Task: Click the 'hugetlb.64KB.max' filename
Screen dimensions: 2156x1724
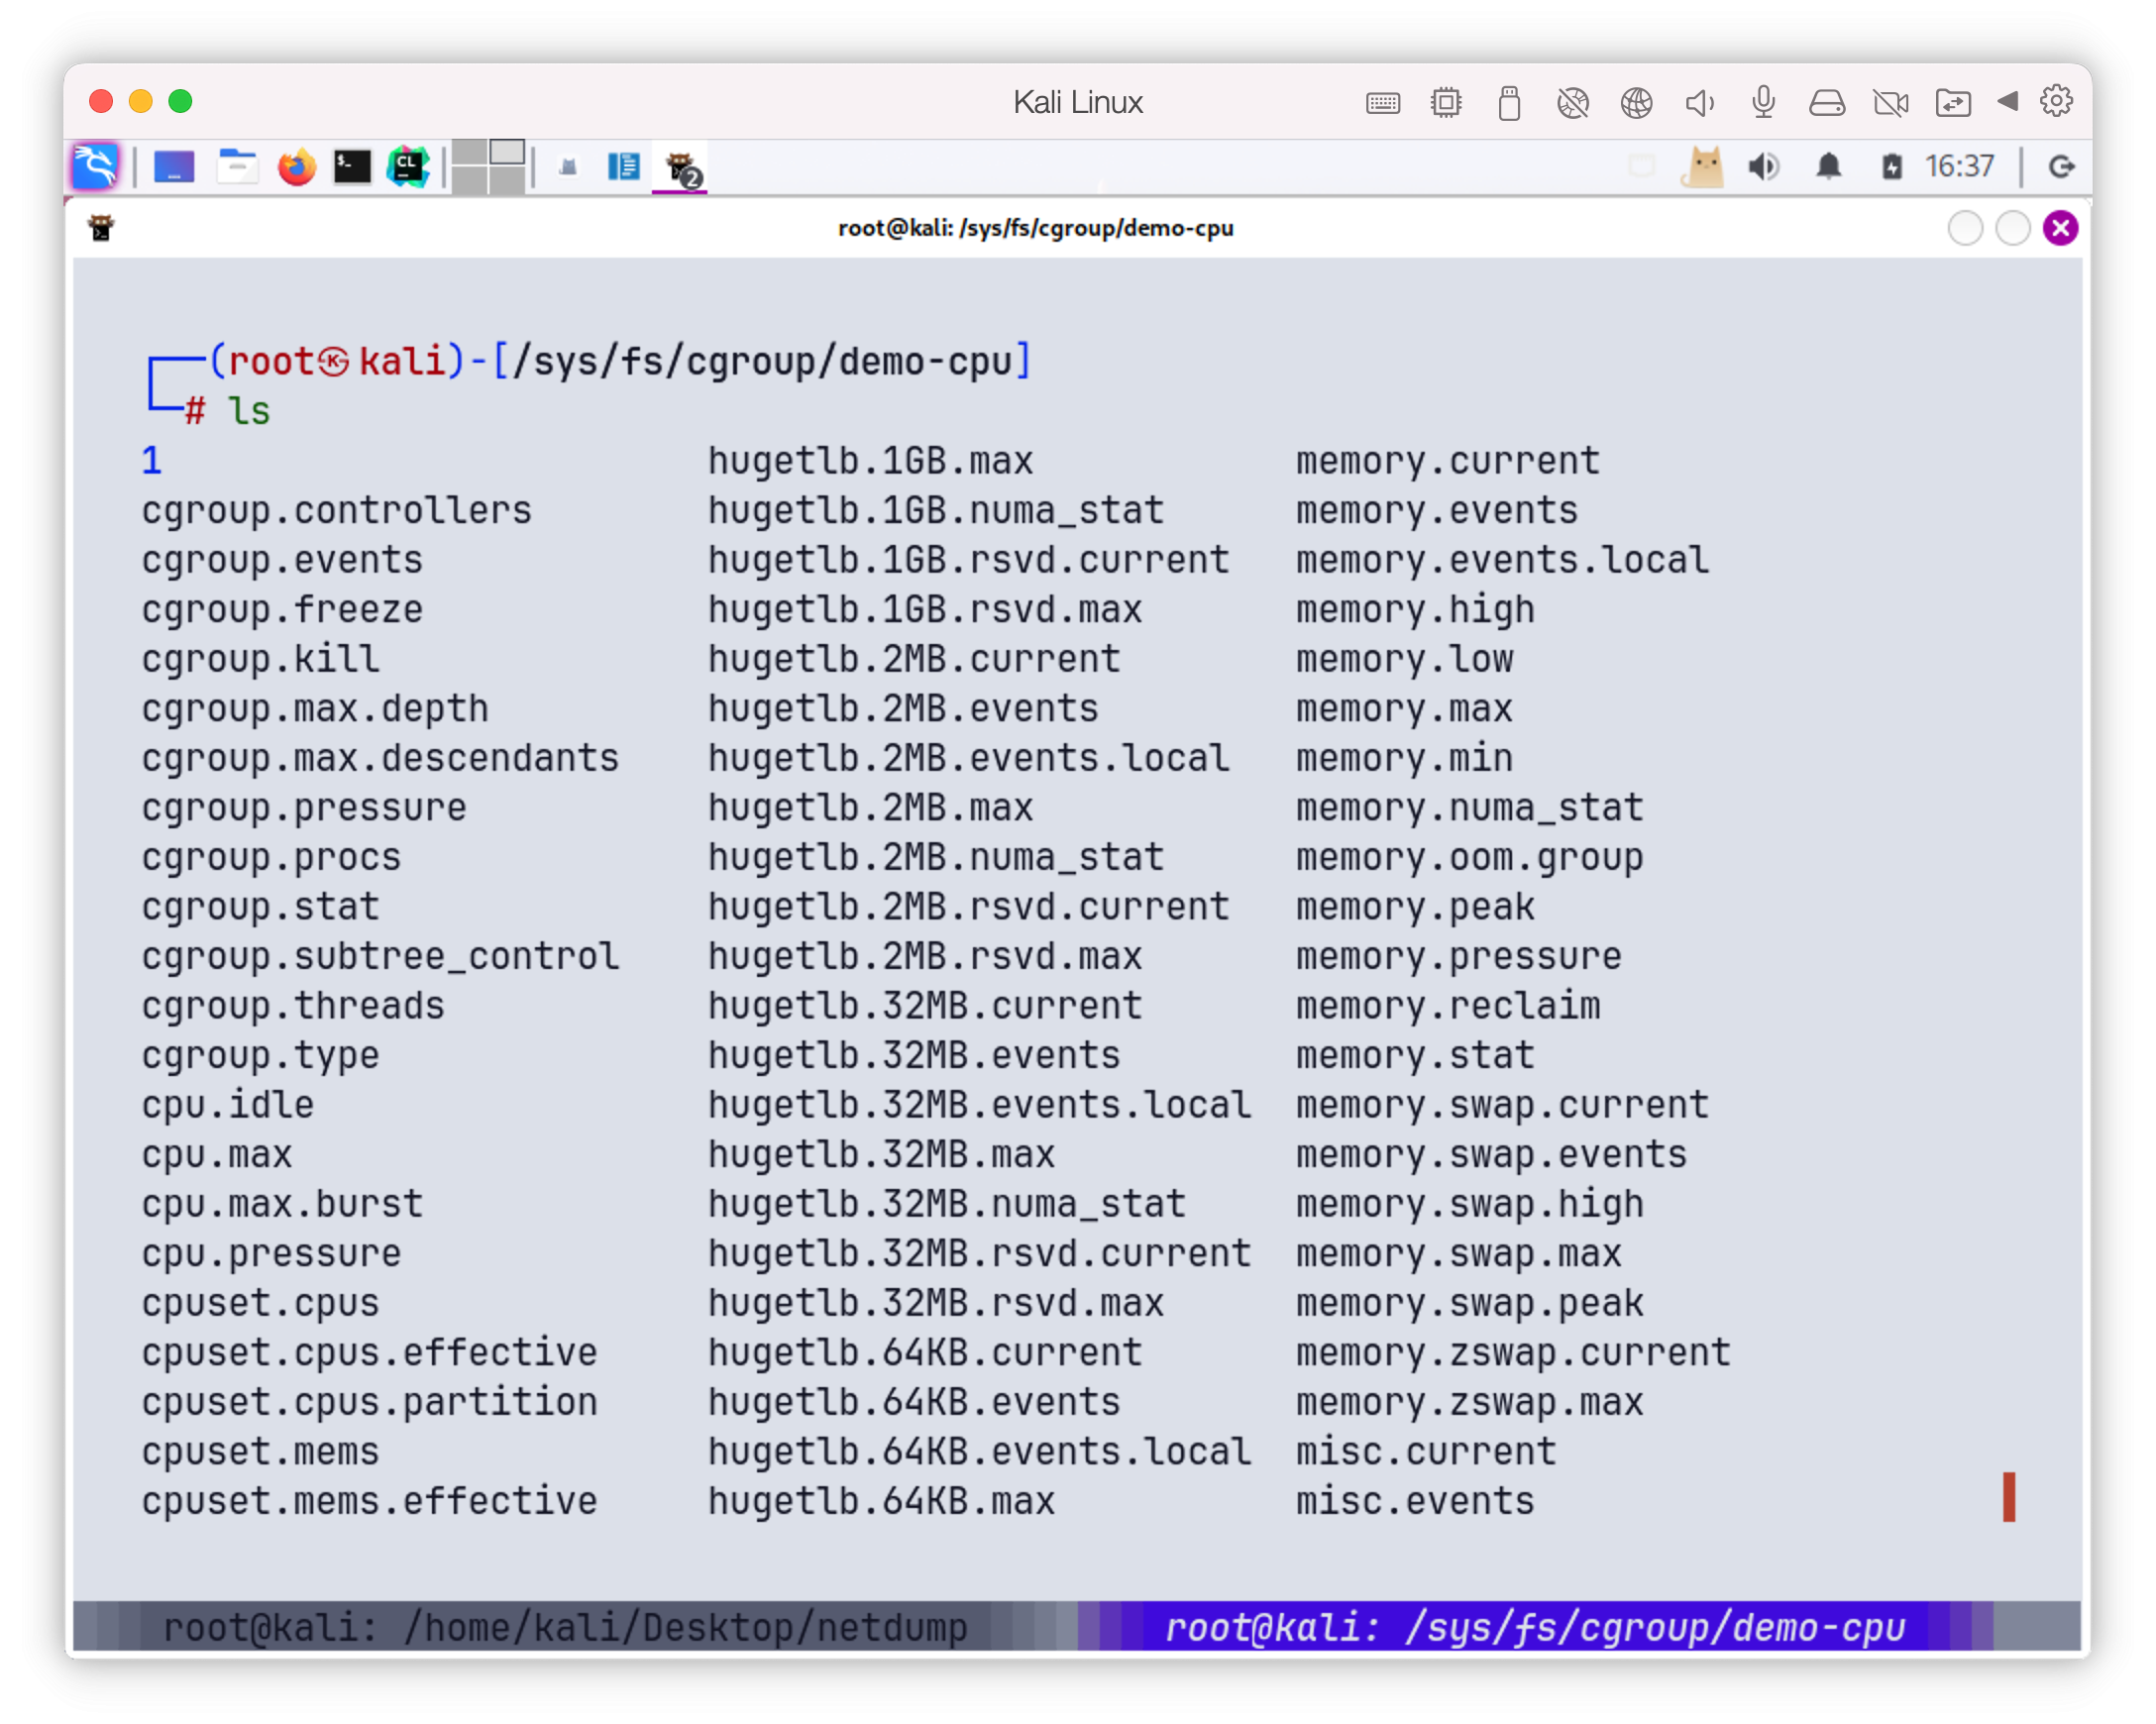Action: coord(881,1501)
